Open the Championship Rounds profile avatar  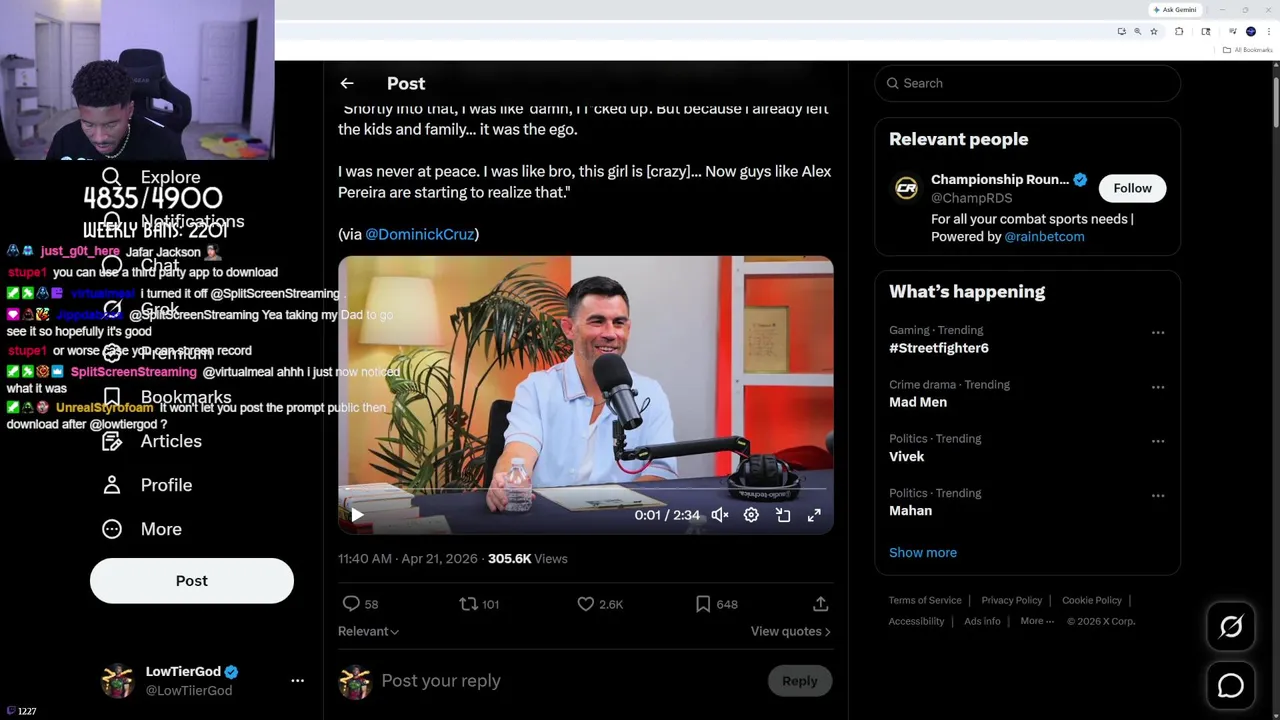point(906,188)
